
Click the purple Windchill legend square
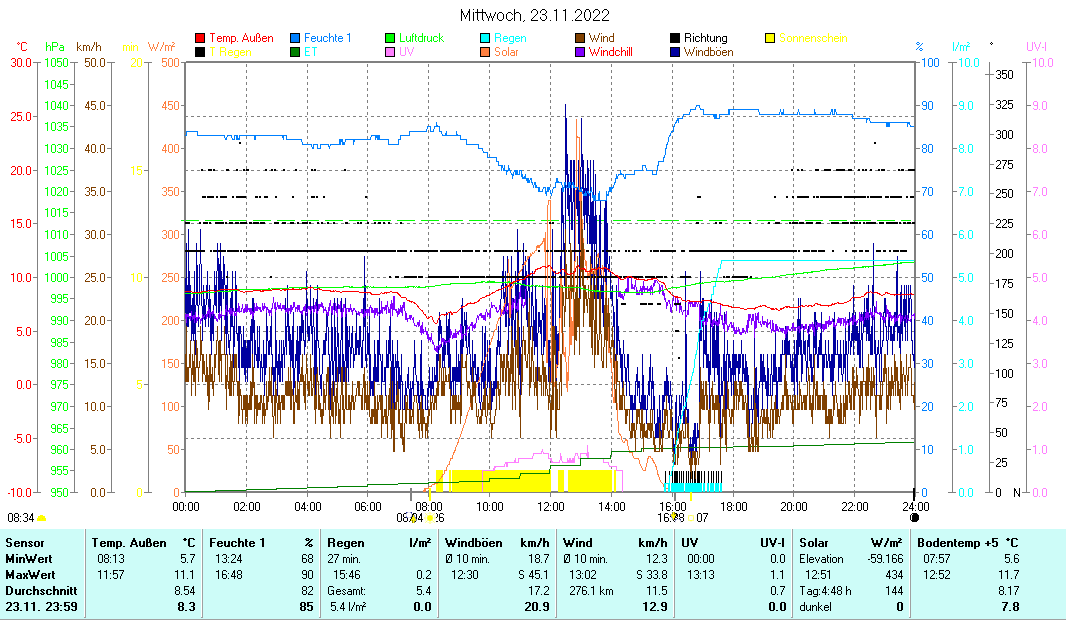(581, 52)
